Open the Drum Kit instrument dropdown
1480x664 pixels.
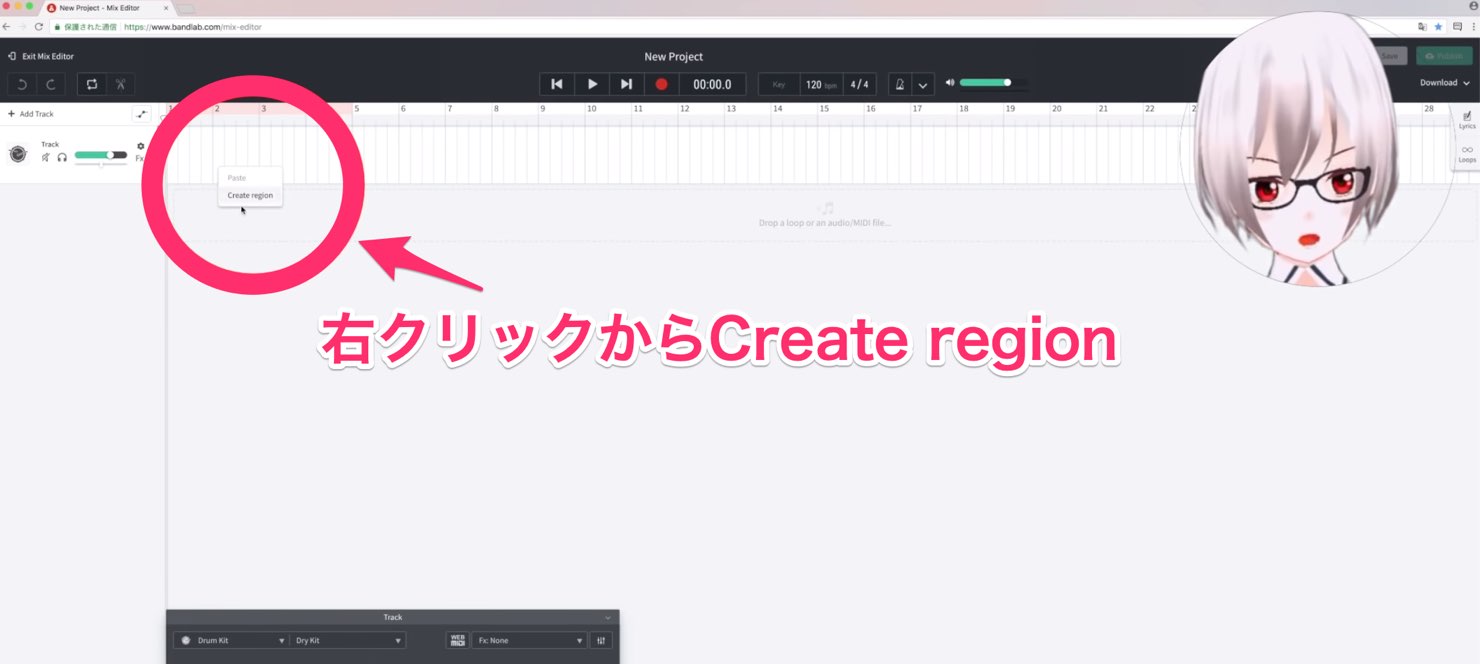pos(231,640)
